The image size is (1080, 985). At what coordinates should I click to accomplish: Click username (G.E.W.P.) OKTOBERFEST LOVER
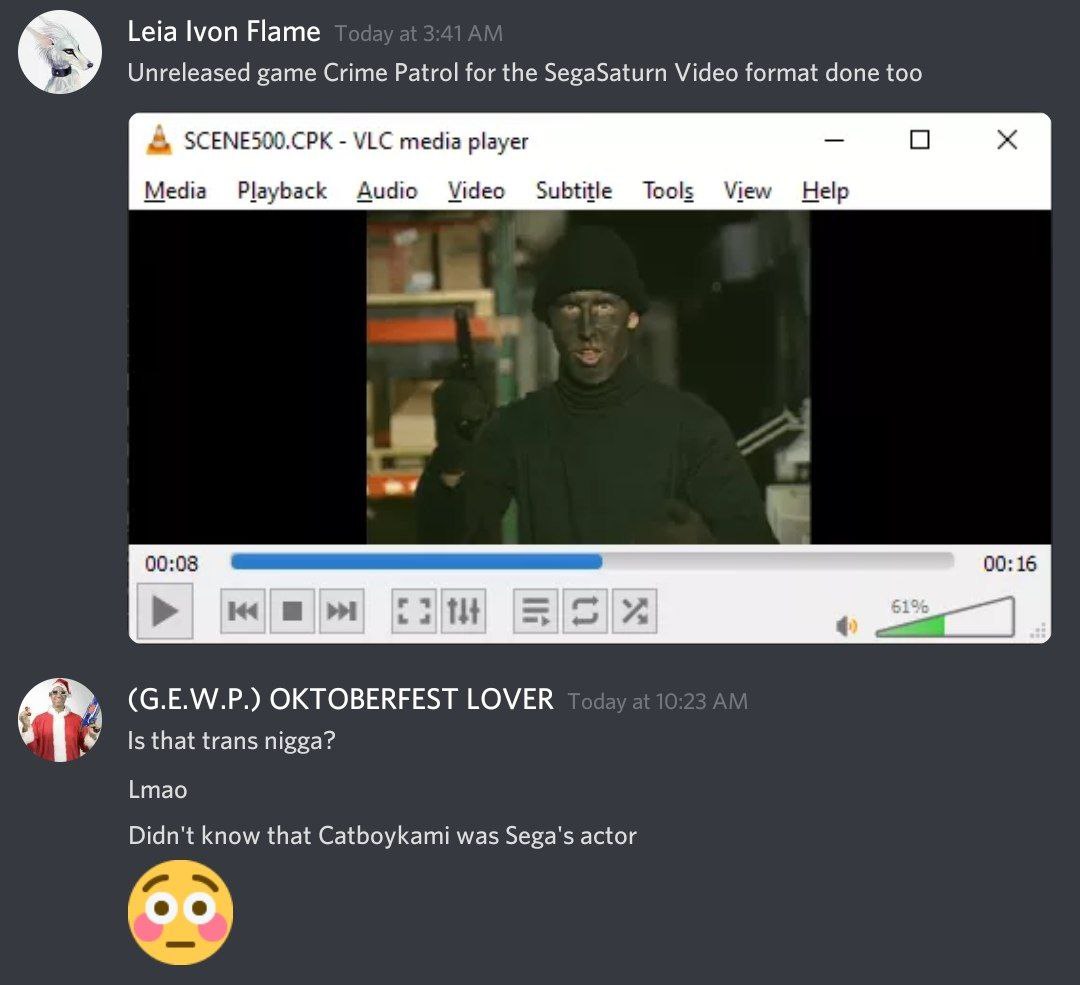click(341, 699)
